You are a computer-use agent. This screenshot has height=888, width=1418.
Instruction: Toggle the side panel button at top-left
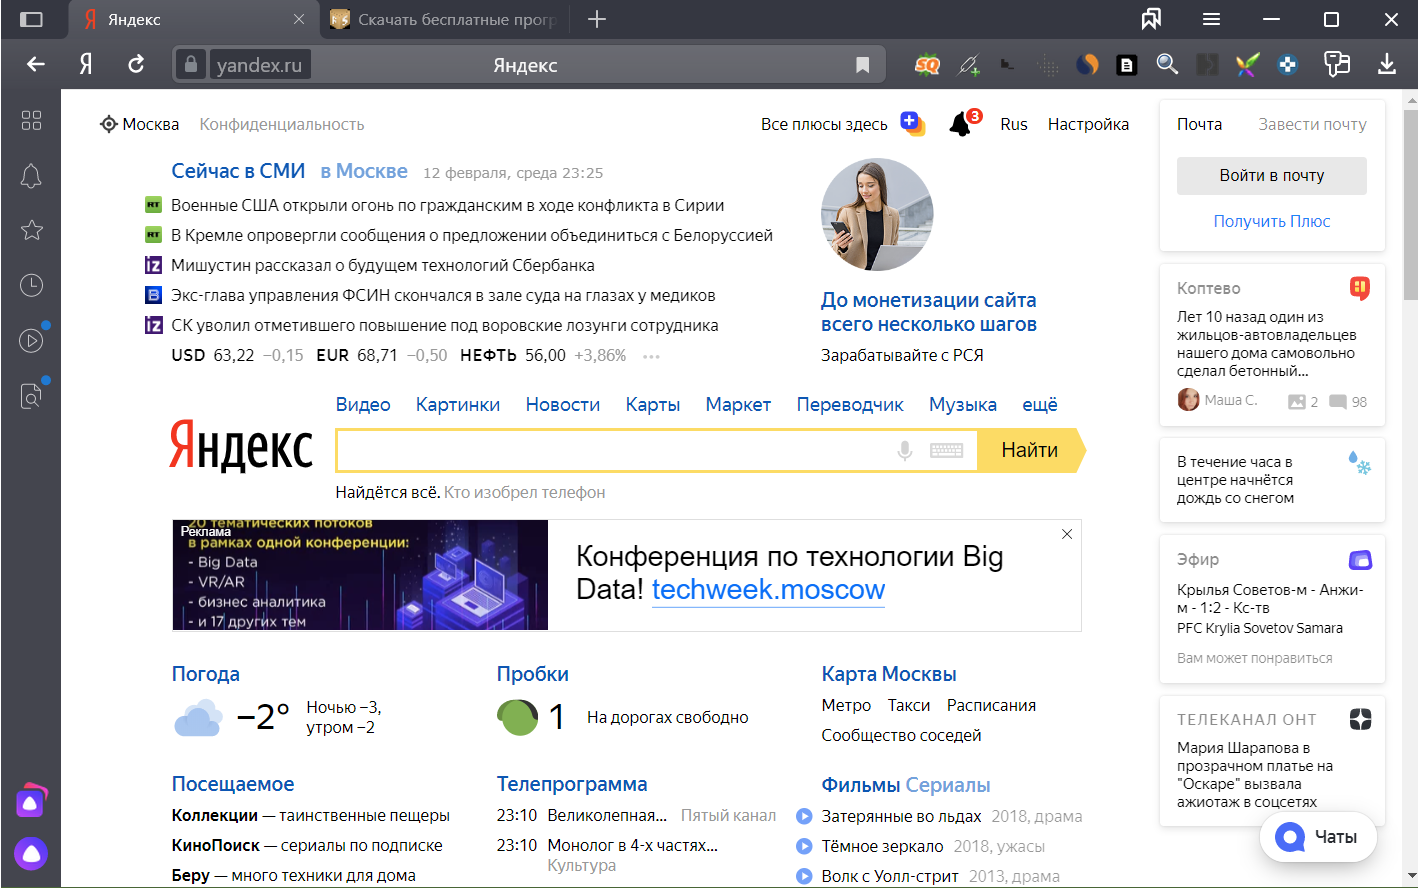point(31,19)
